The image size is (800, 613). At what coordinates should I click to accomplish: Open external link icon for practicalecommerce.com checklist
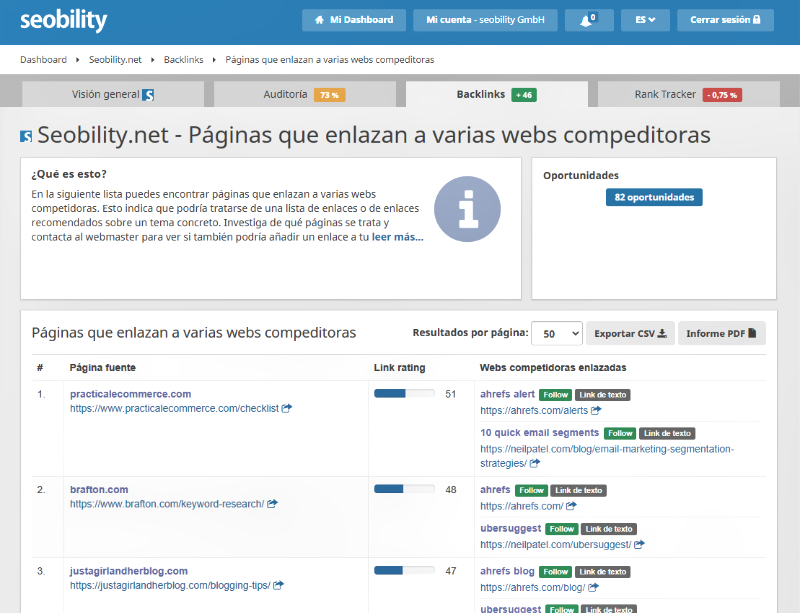(287, 409)
